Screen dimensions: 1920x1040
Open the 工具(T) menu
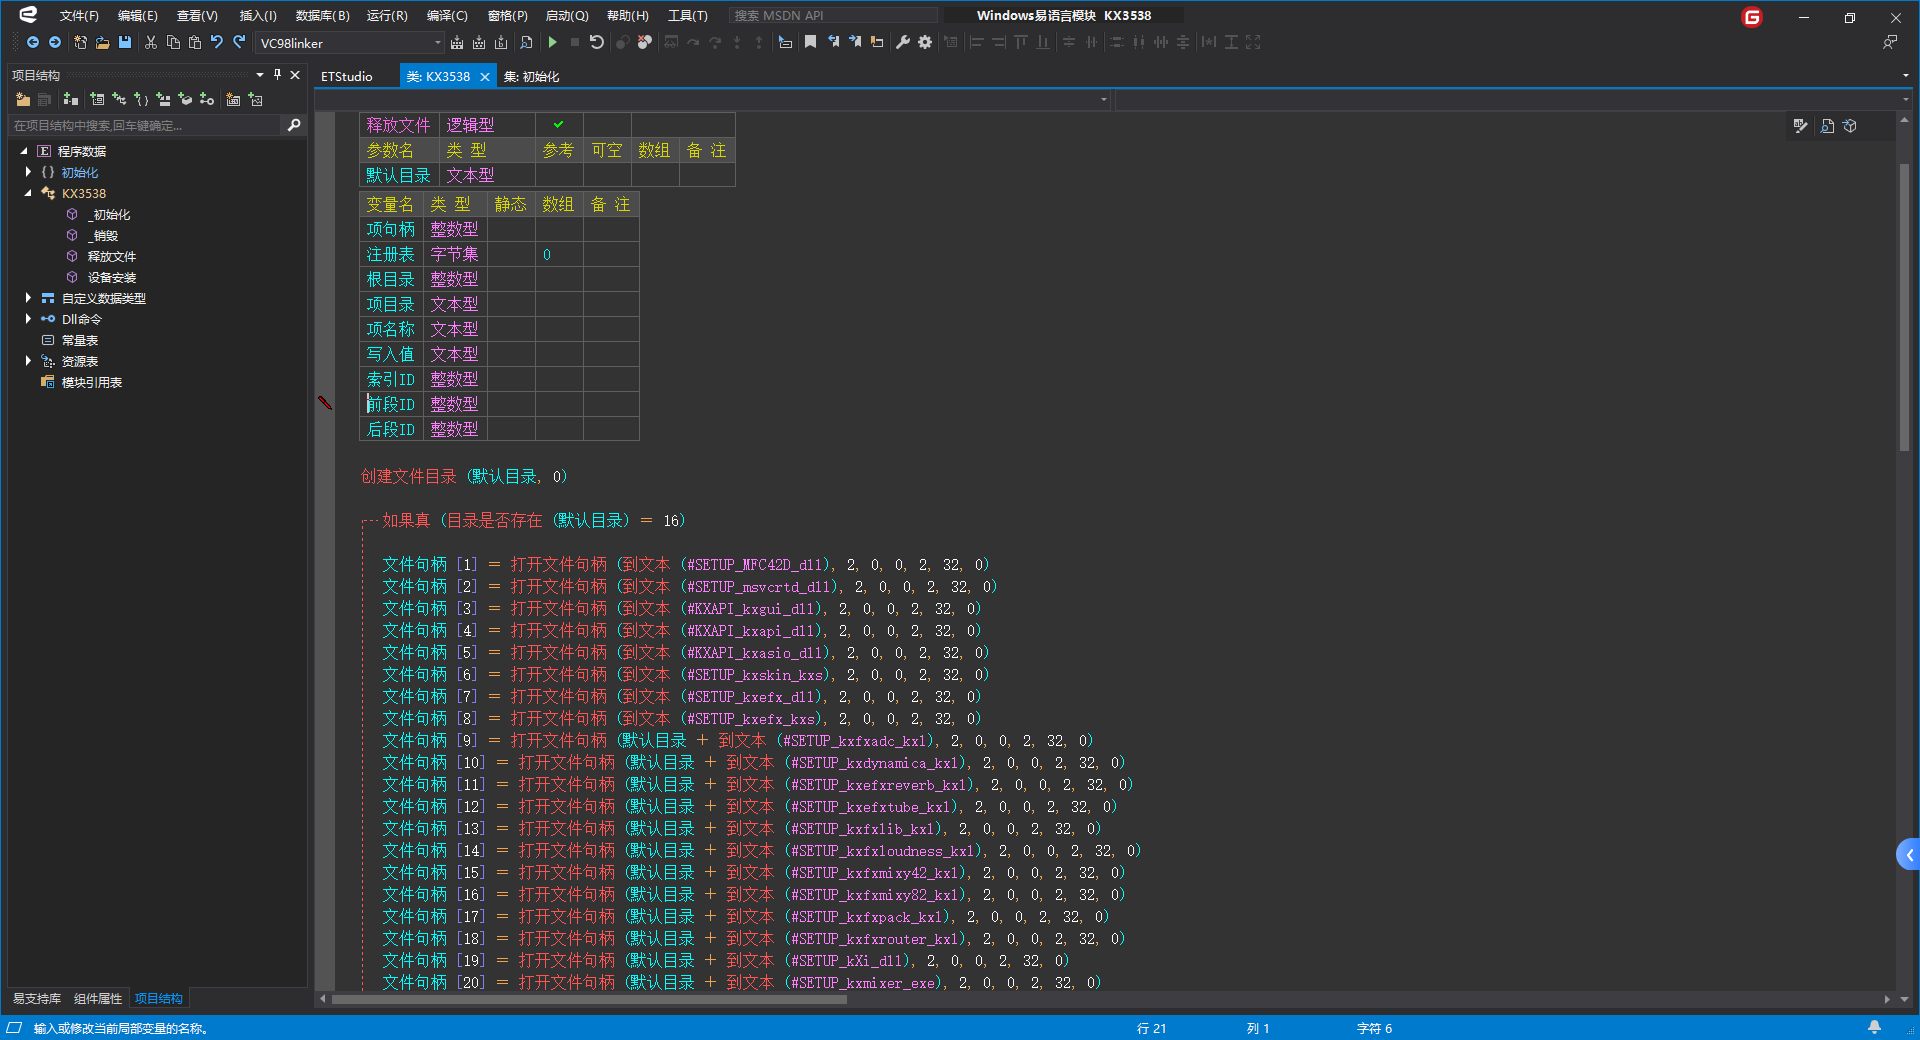[688, 16]
